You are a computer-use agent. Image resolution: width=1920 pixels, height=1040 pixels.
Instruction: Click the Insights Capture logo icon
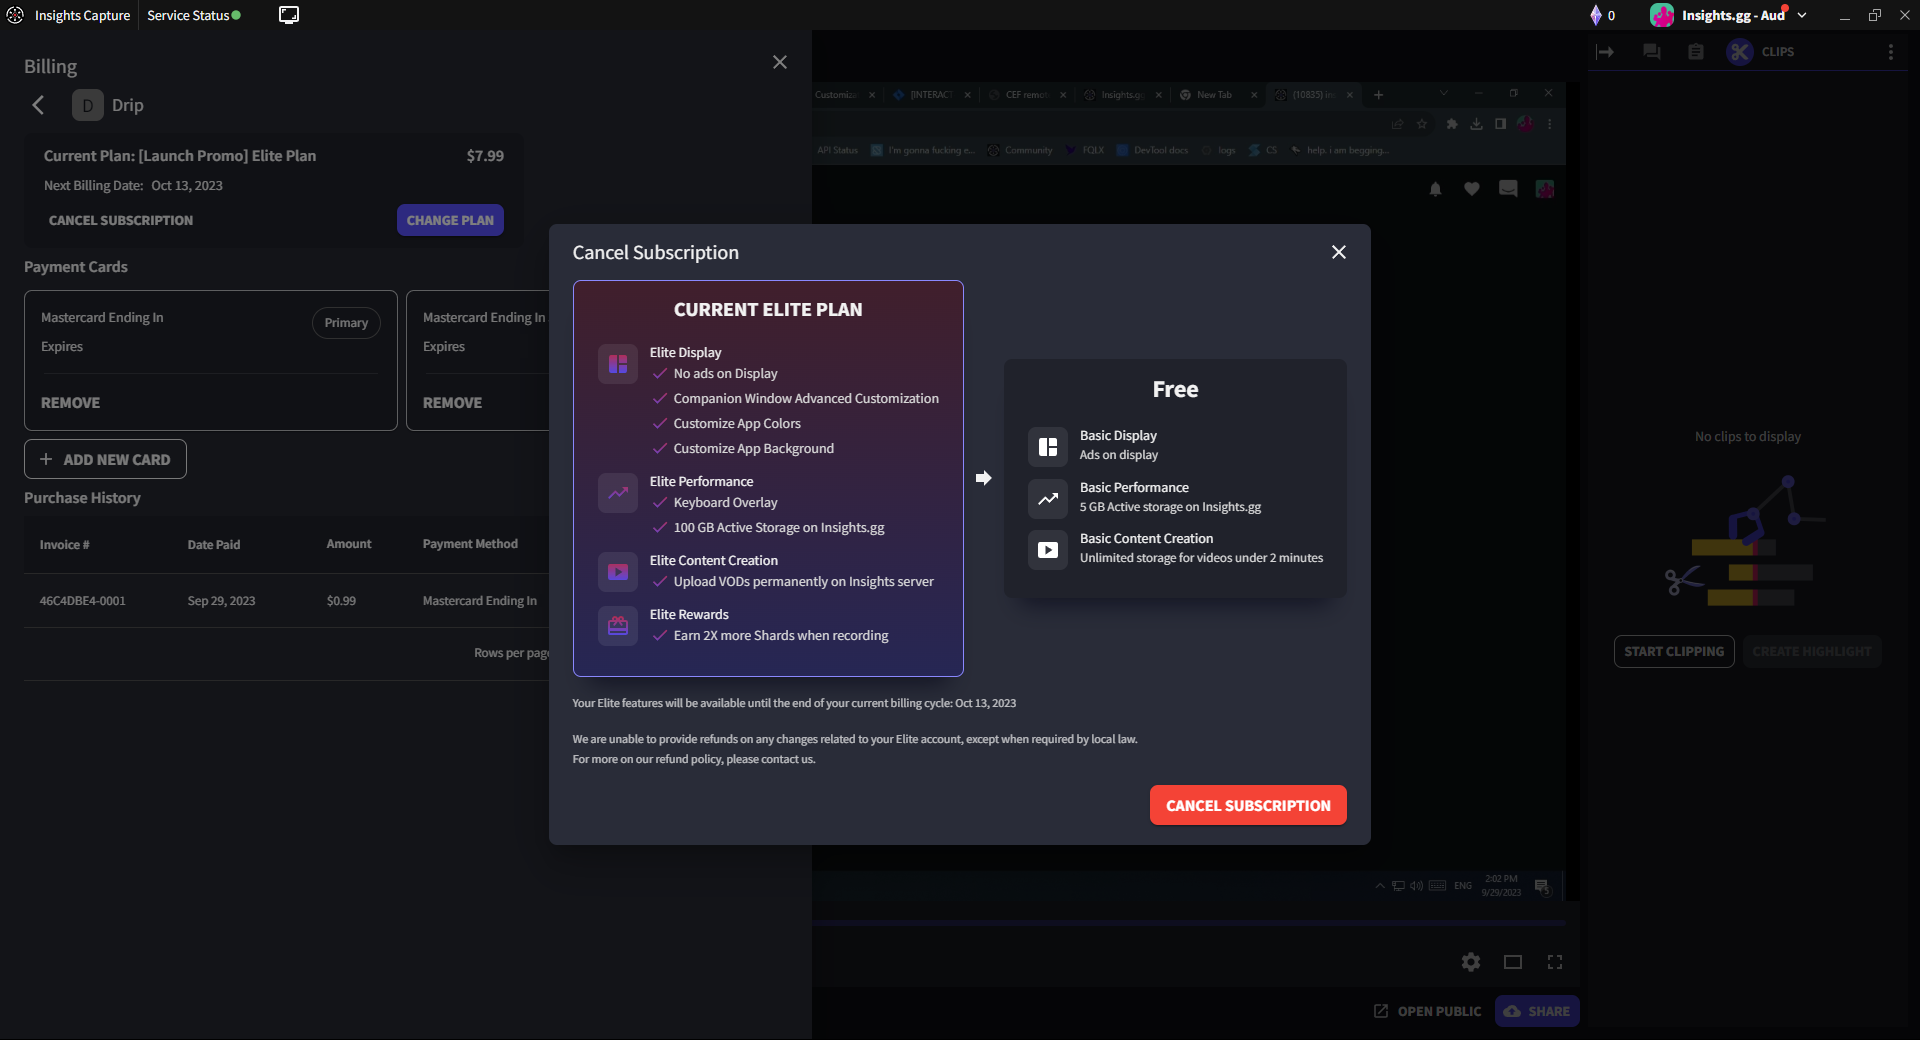click(15, 15)
